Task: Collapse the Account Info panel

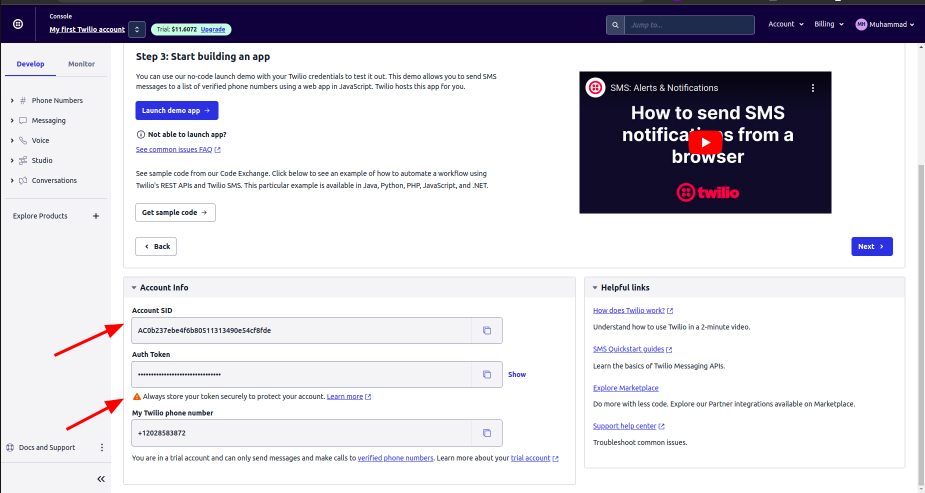Action: (x=134, y=288)
